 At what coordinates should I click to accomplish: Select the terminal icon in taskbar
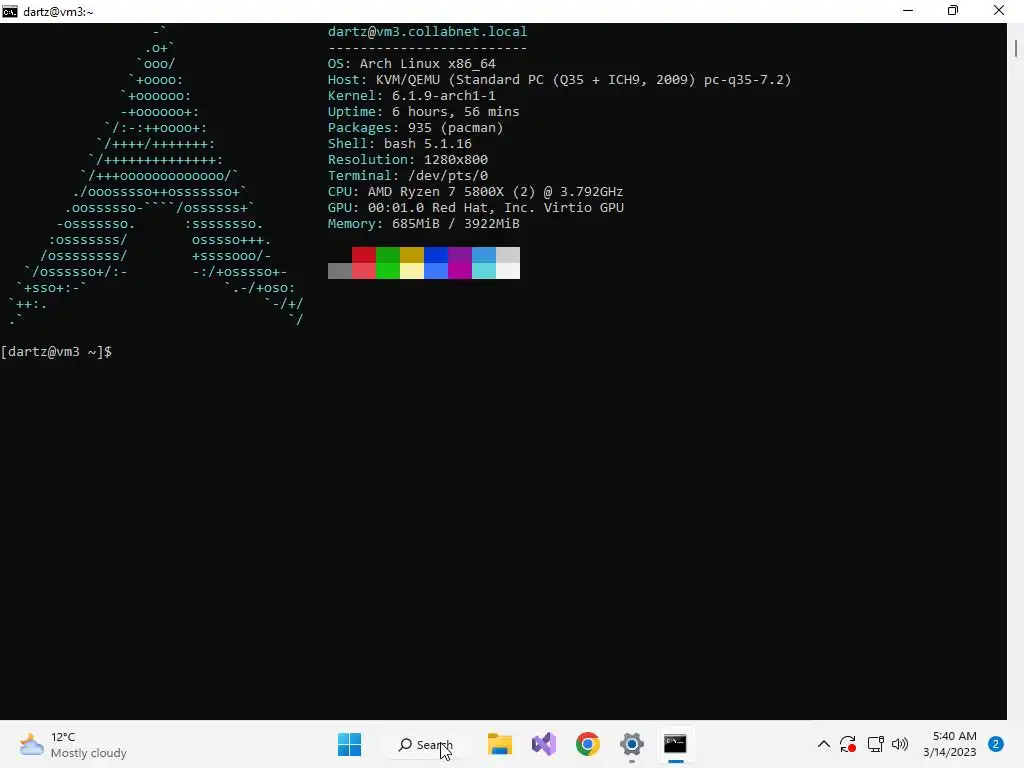click(x=675, y=744)
